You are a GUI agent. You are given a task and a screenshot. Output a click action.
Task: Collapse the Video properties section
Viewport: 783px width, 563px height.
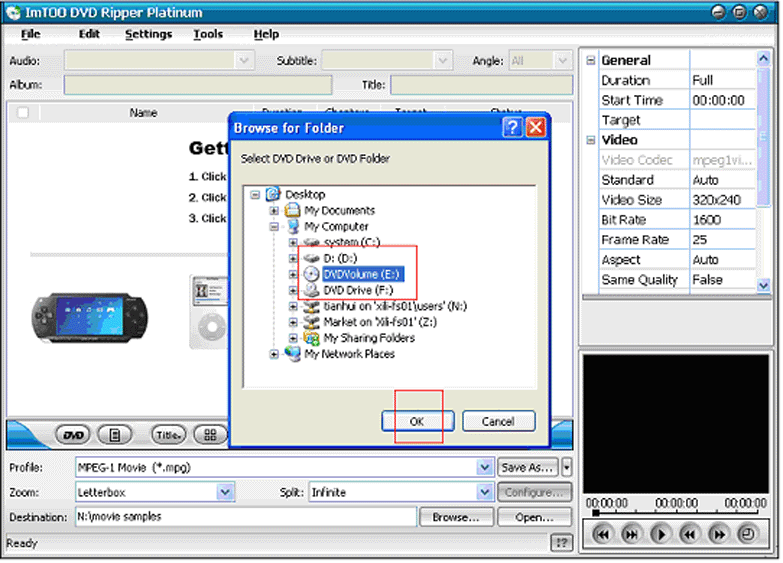pyautogui.click(x=592, y=140)
